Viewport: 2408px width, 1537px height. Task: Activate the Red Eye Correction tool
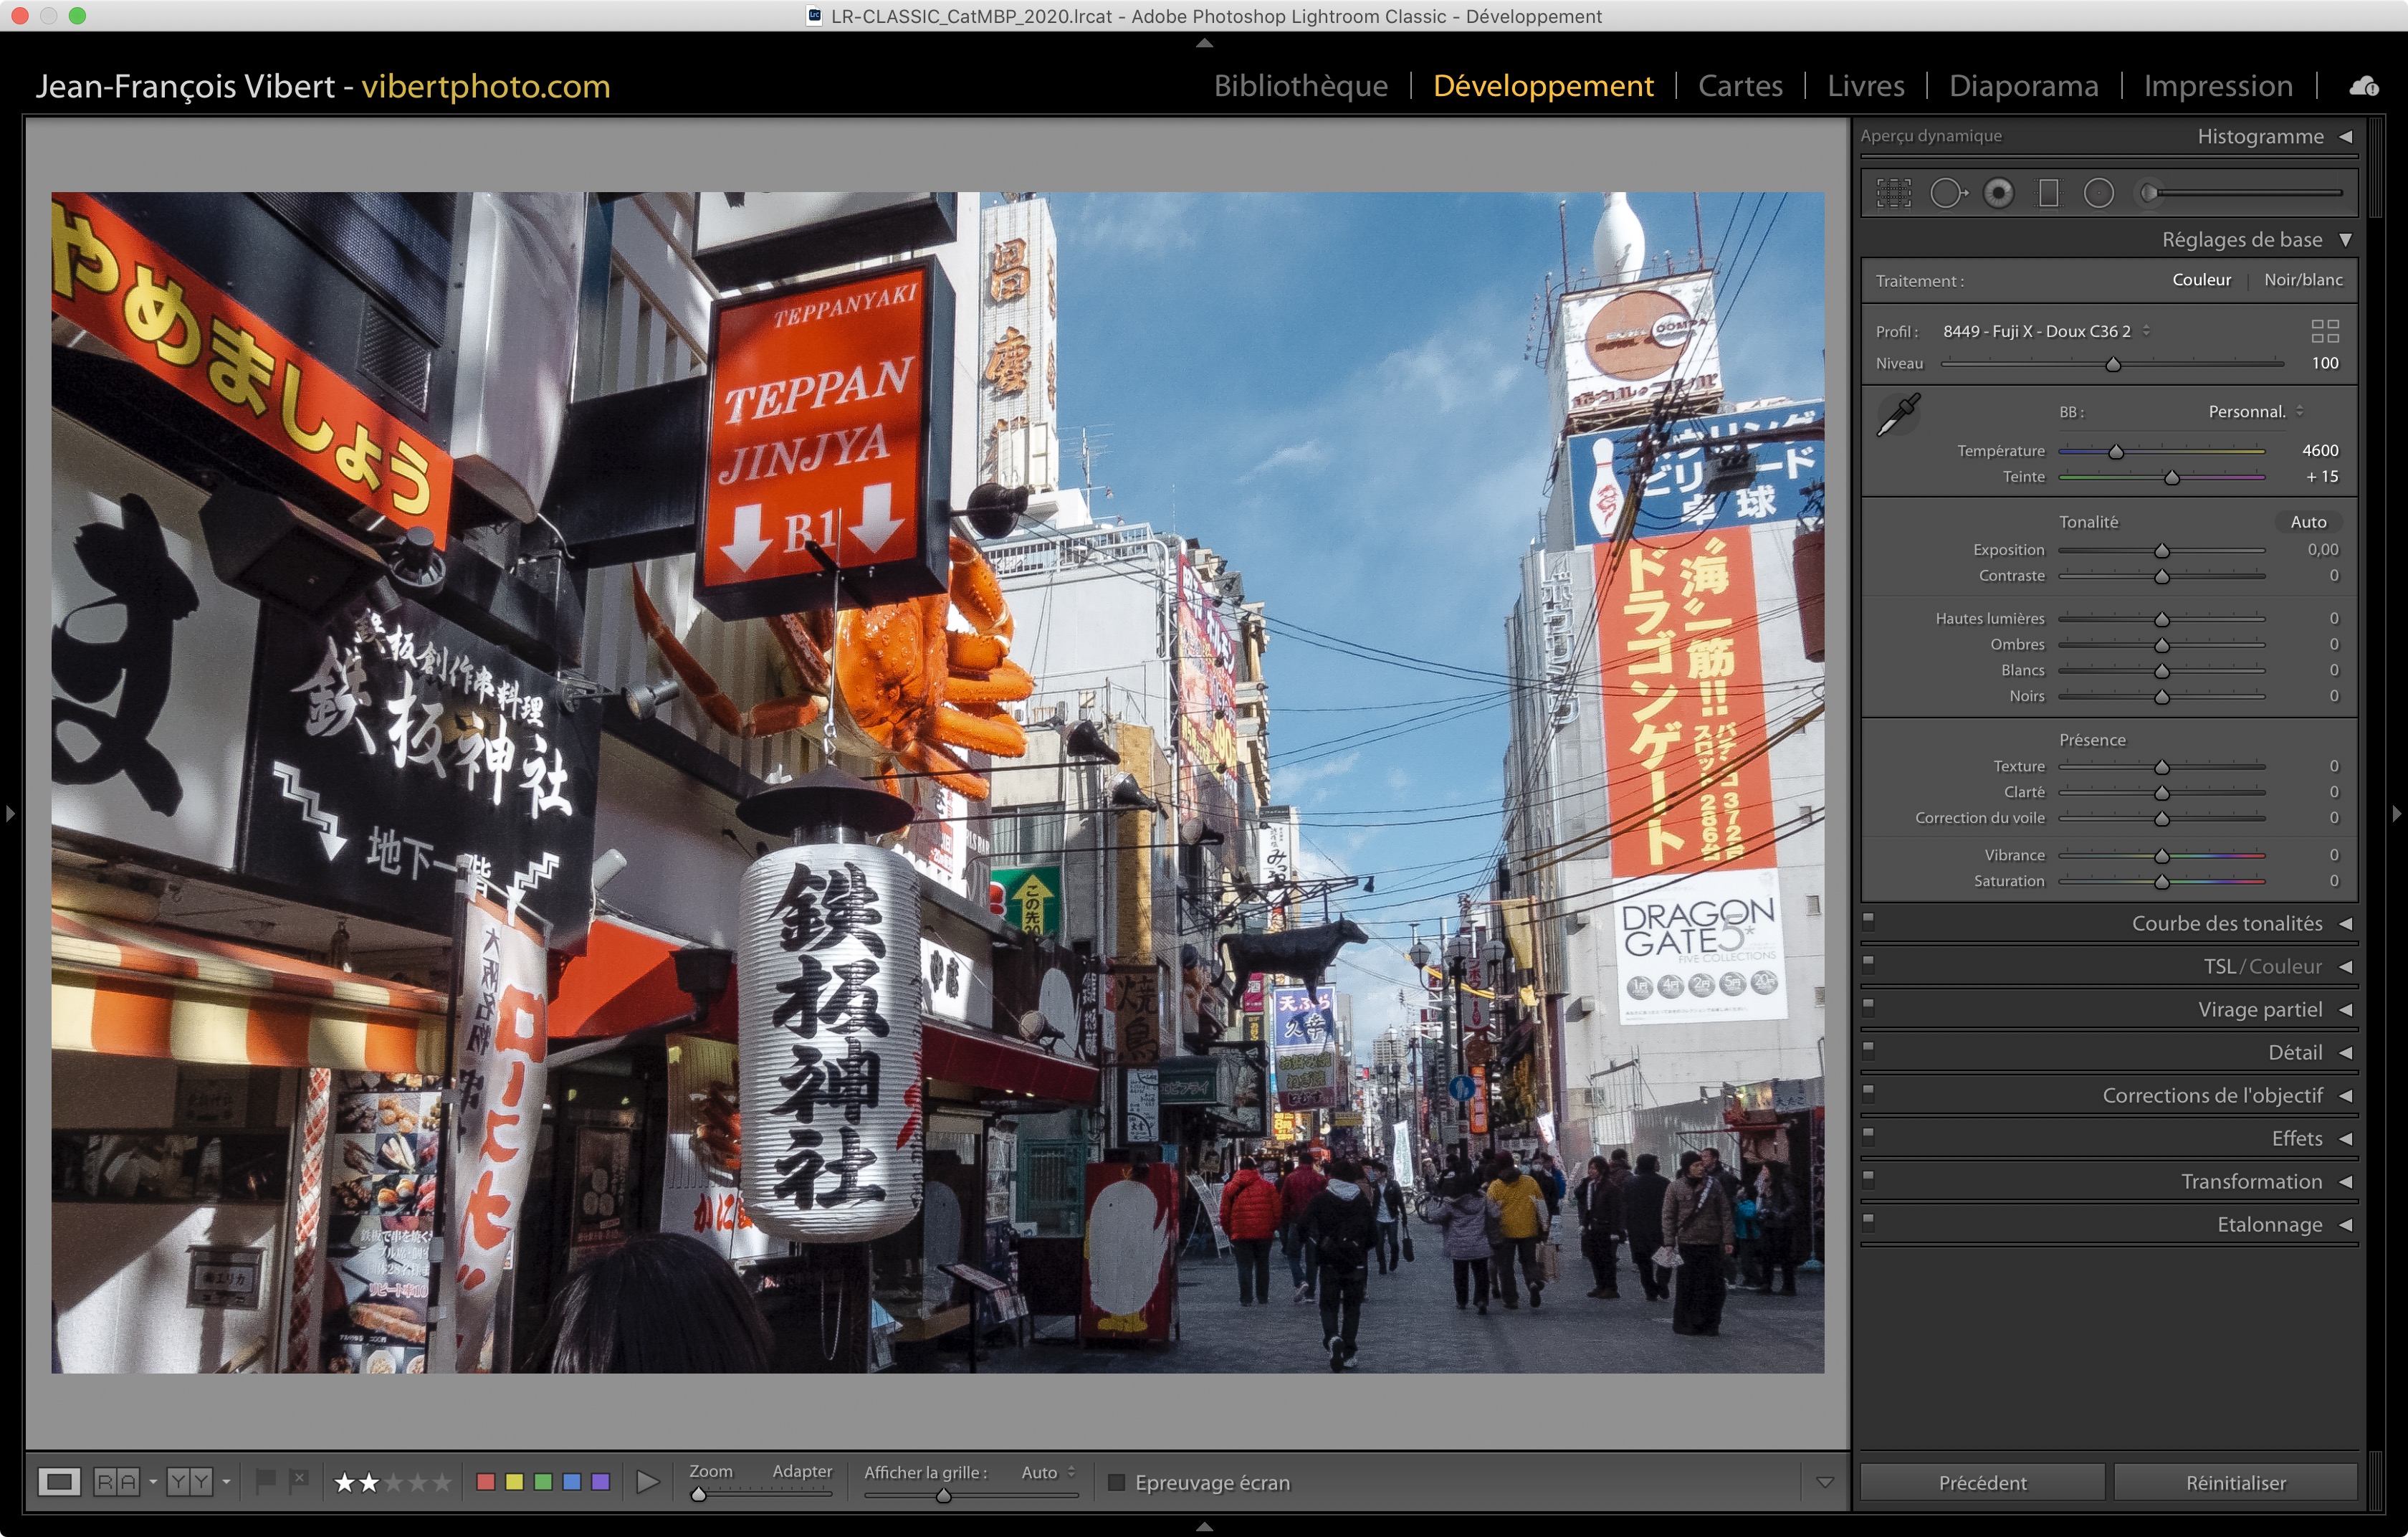click(1998, 192)
